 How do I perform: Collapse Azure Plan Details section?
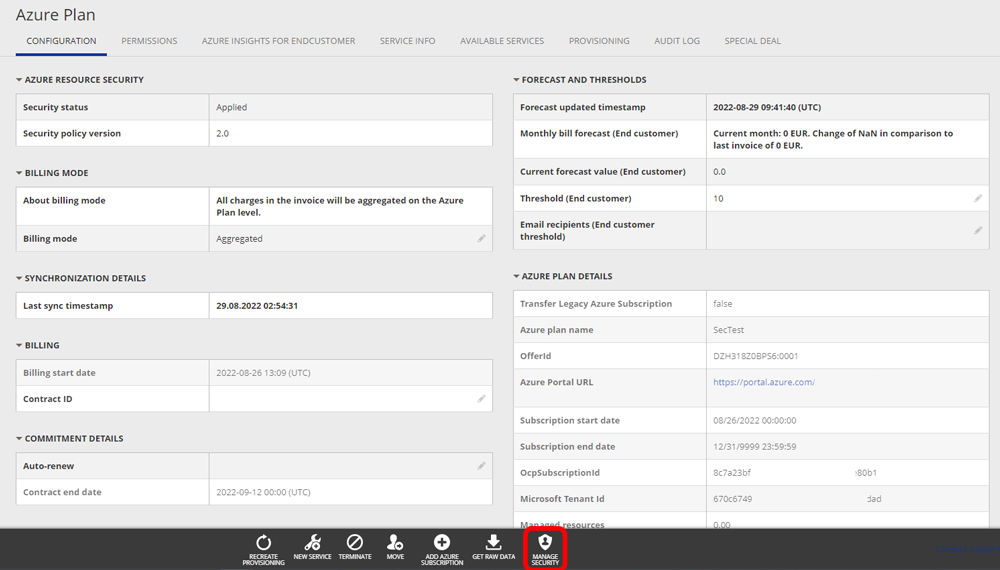(x=516, y=276)
